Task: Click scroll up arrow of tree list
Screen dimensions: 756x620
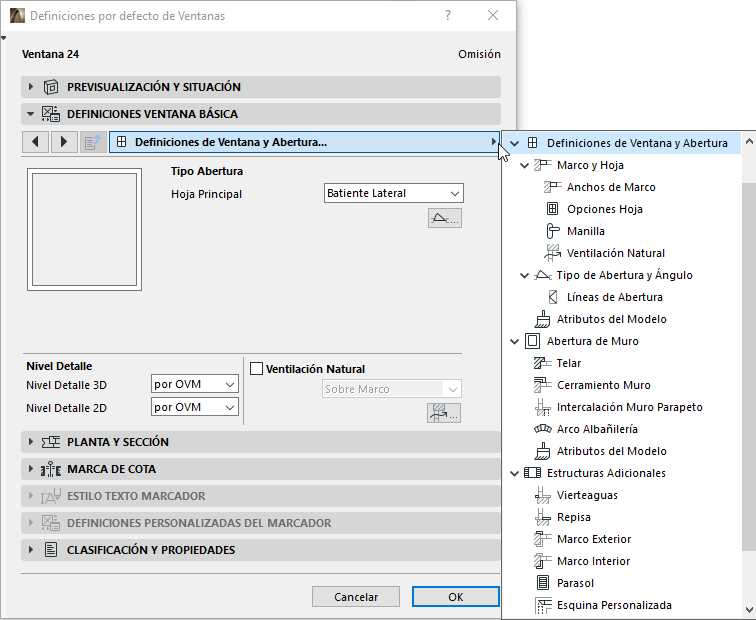Action: pos(749,141)
